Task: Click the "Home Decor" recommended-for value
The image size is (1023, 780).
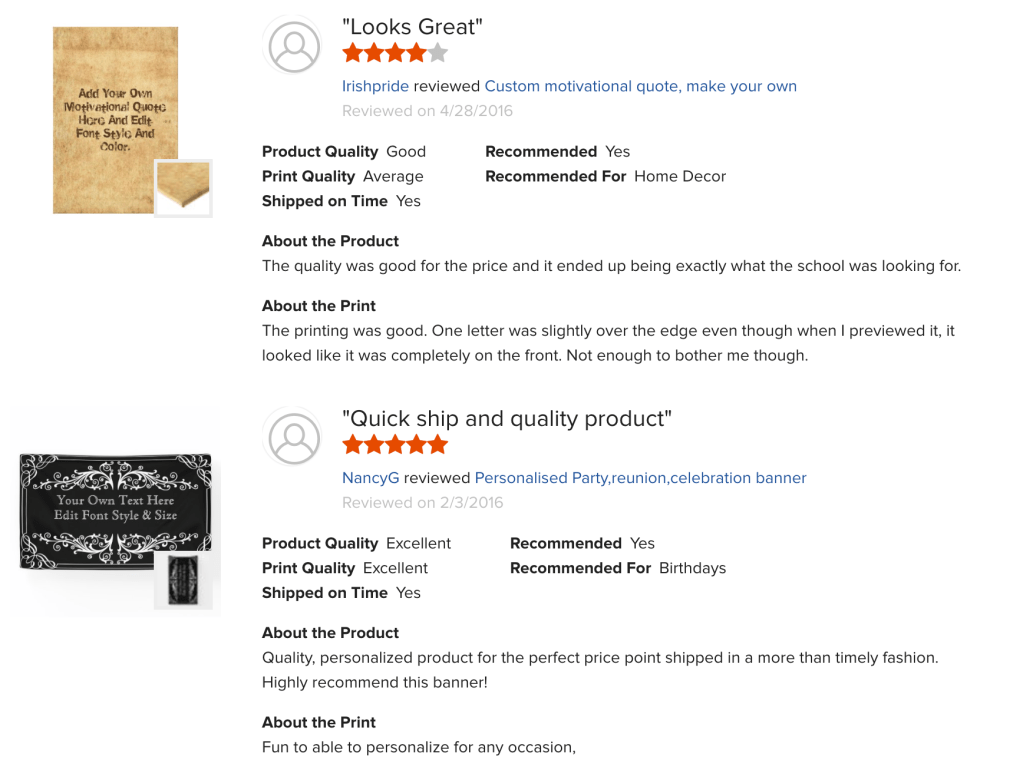Action: [680, 176]
